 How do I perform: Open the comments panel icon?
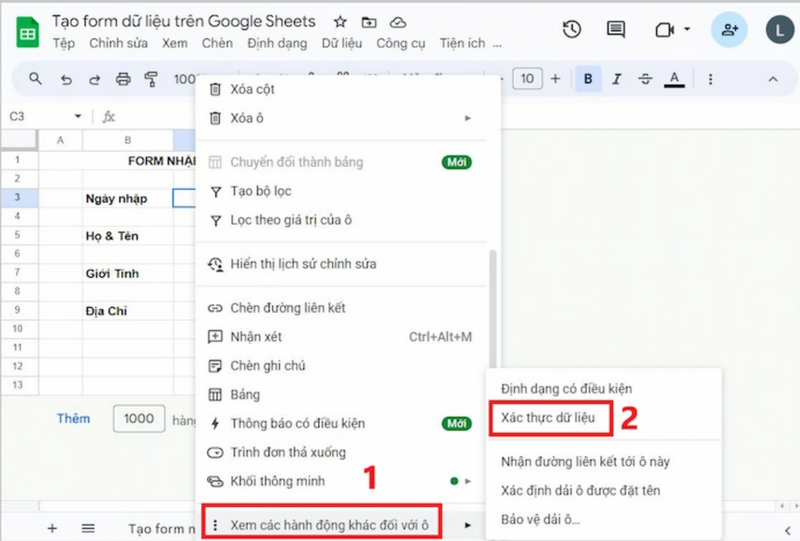click(616, 29)
